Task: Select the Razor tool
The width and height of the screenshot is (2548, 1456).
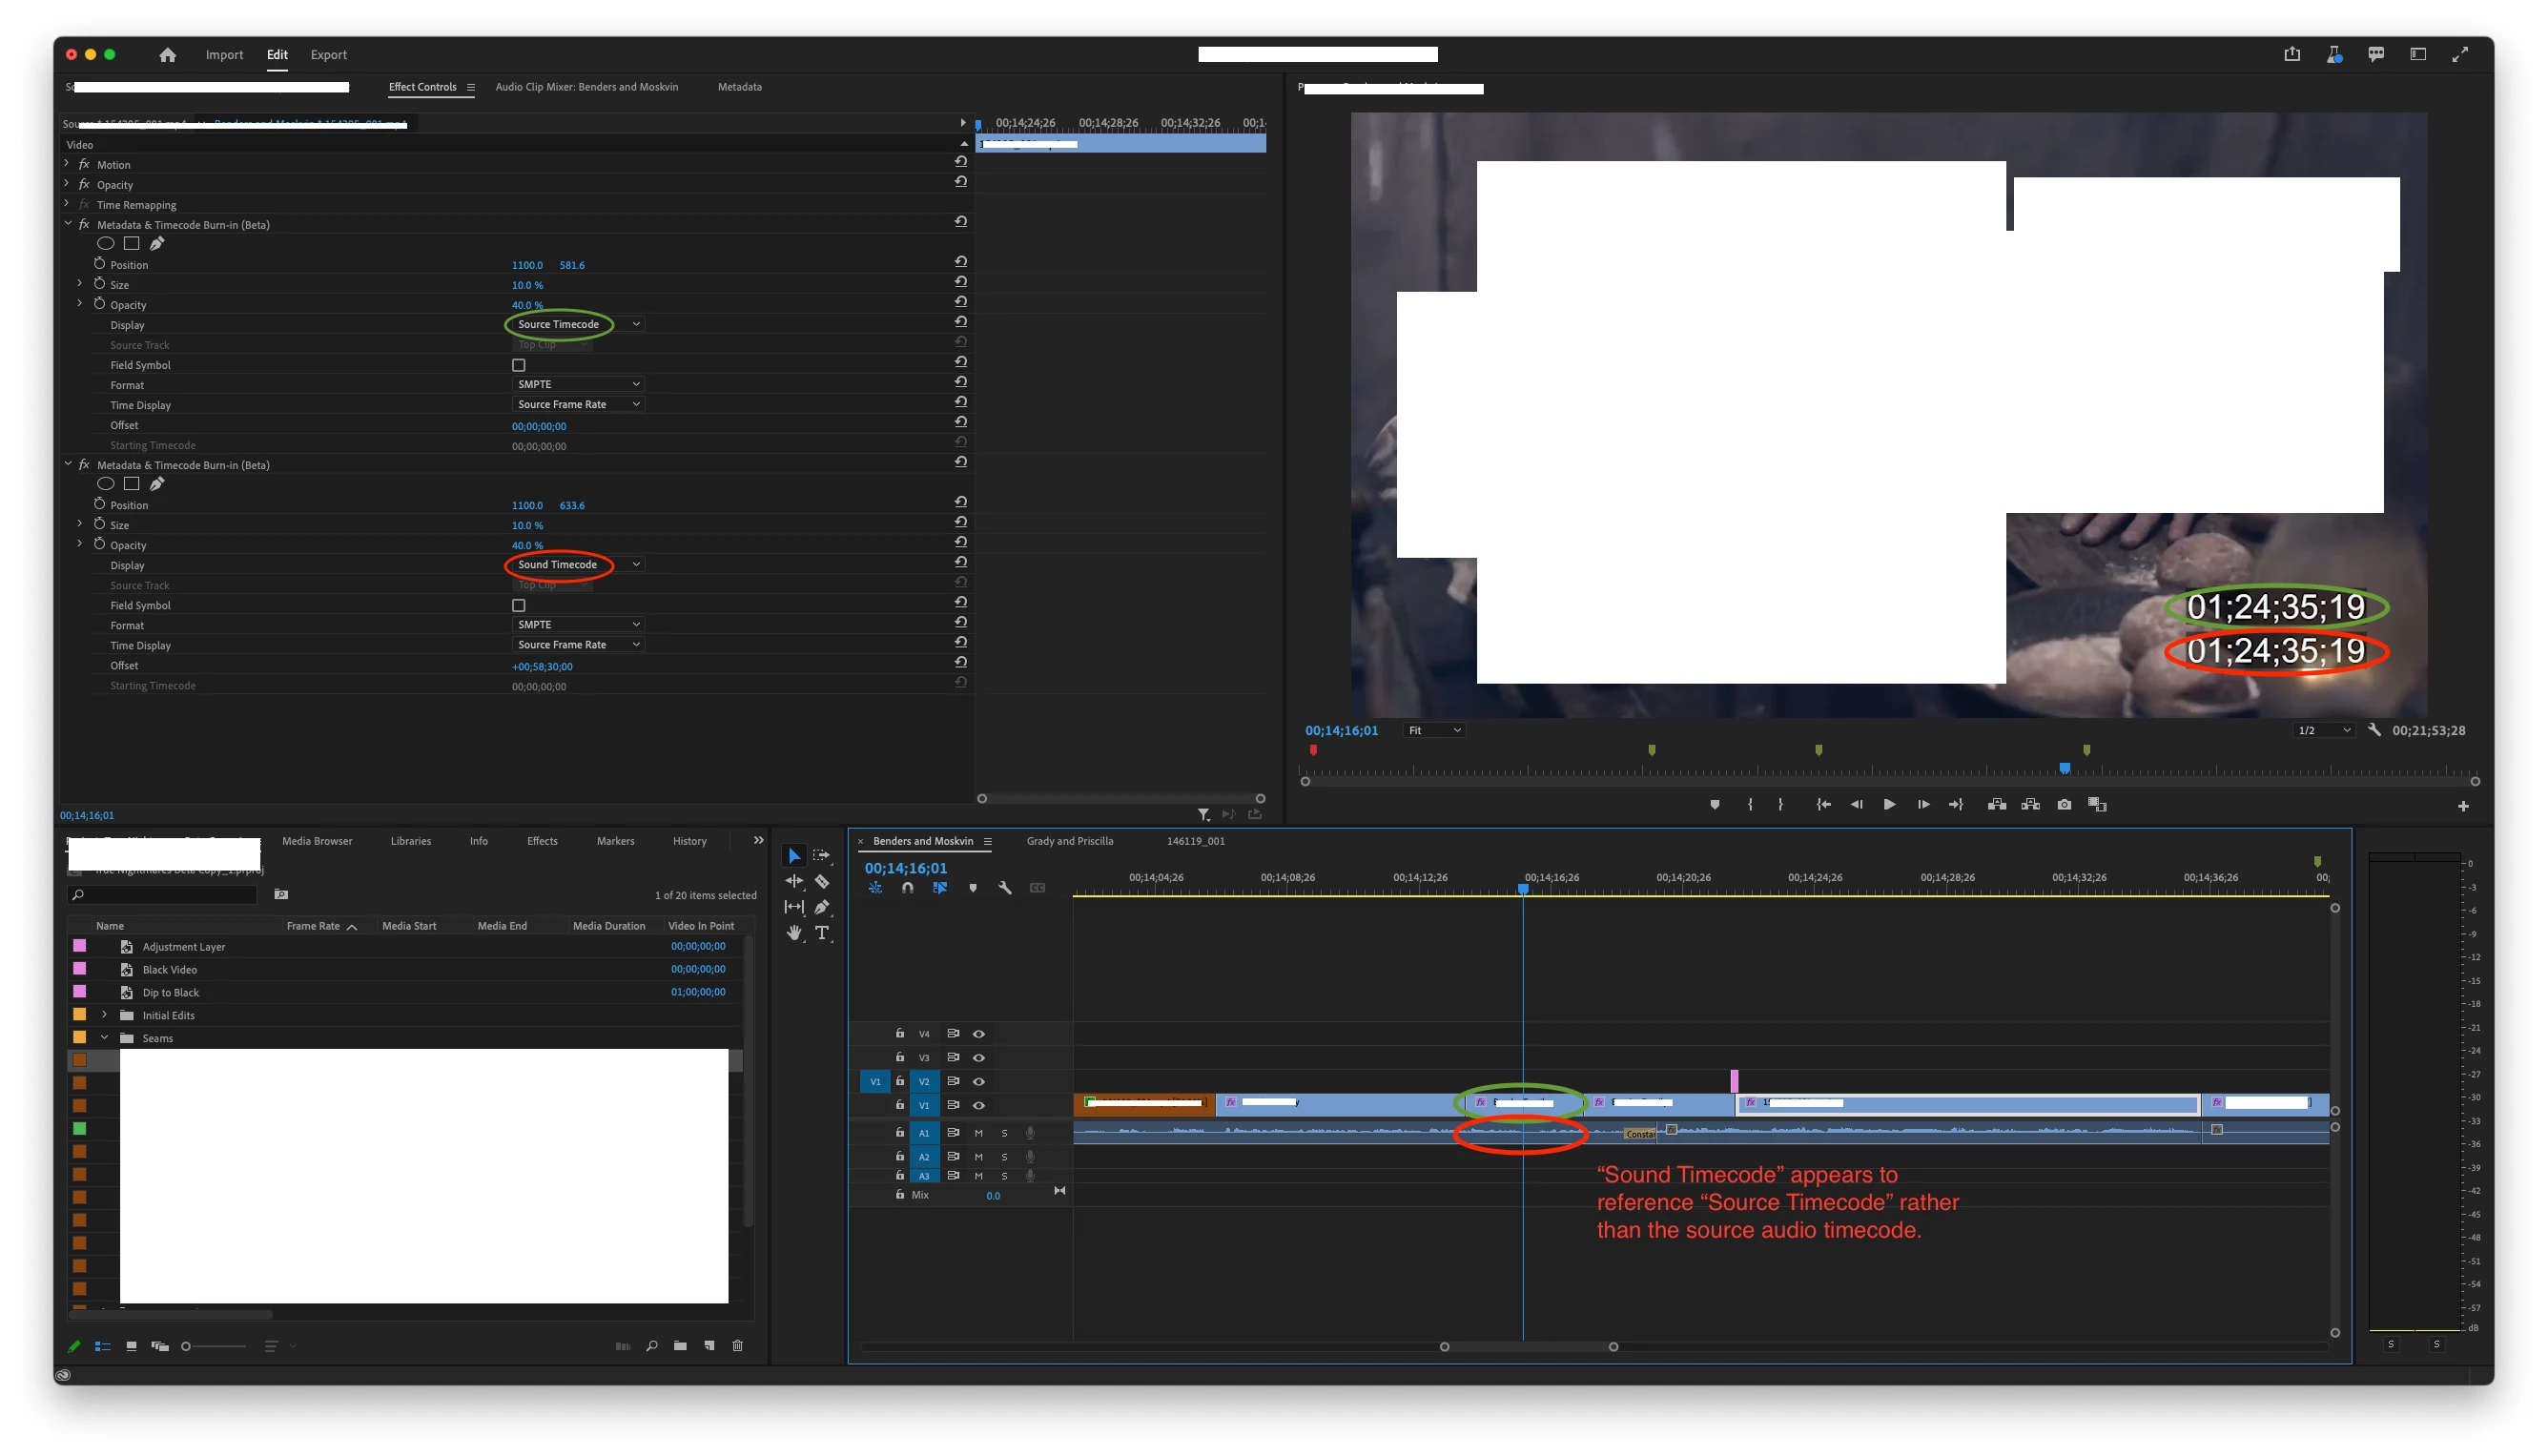Action: 821,881
